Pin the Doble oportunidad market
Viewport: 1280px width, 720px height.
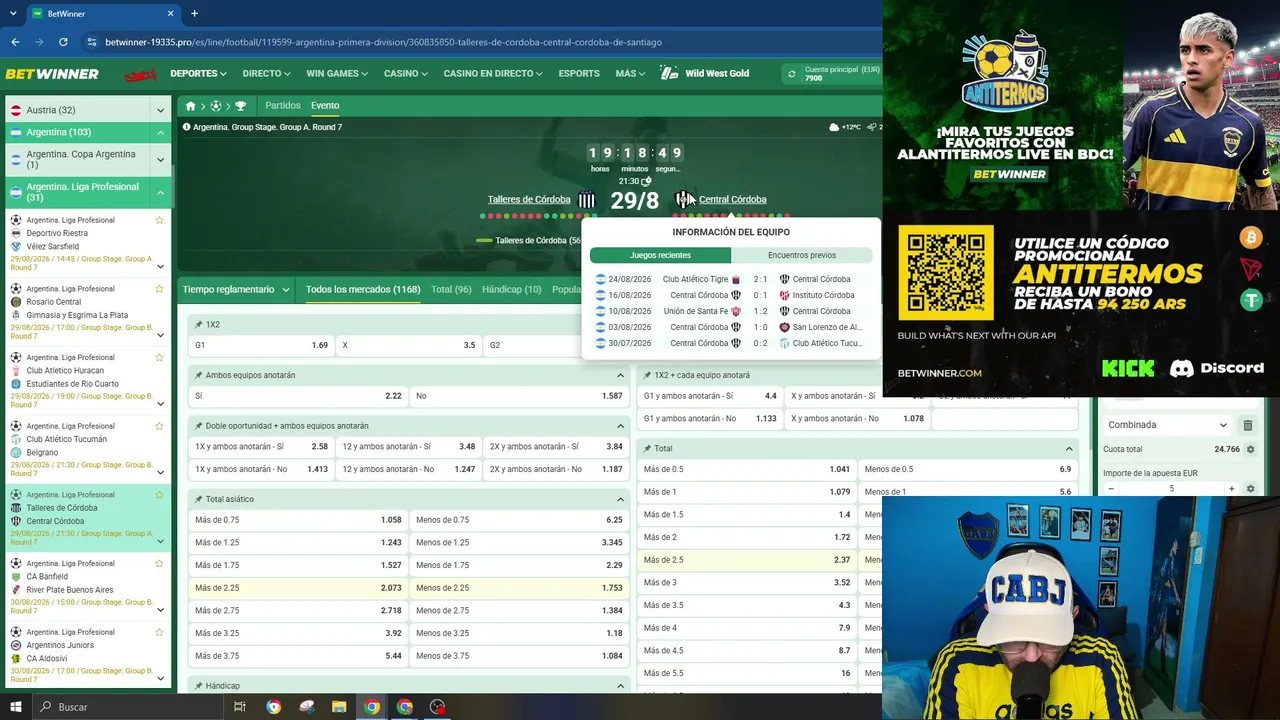tap(199, 426)
